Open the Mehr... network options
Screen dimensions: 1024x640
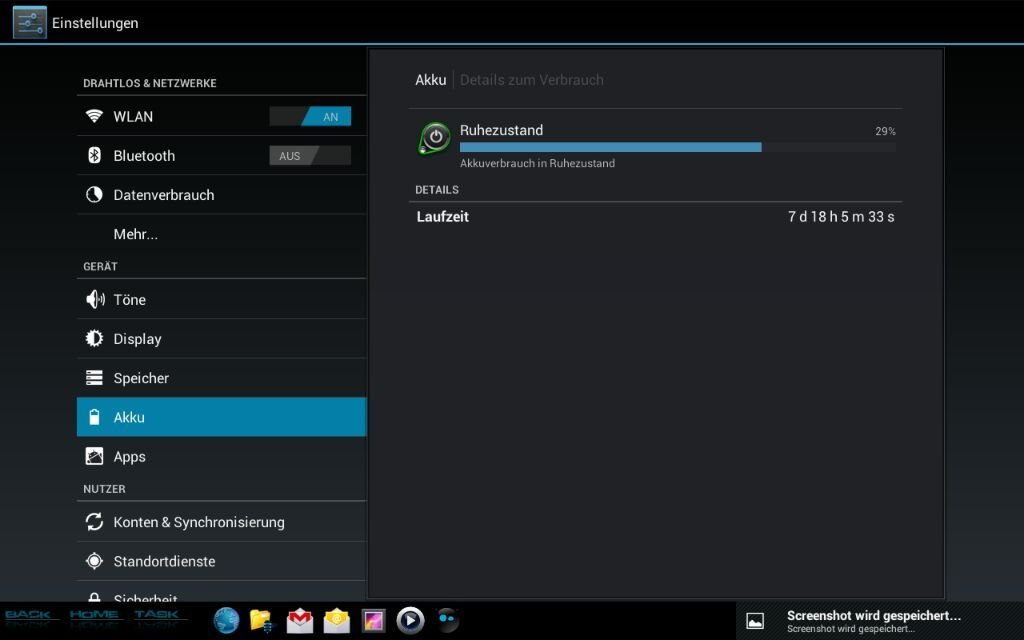221,234
